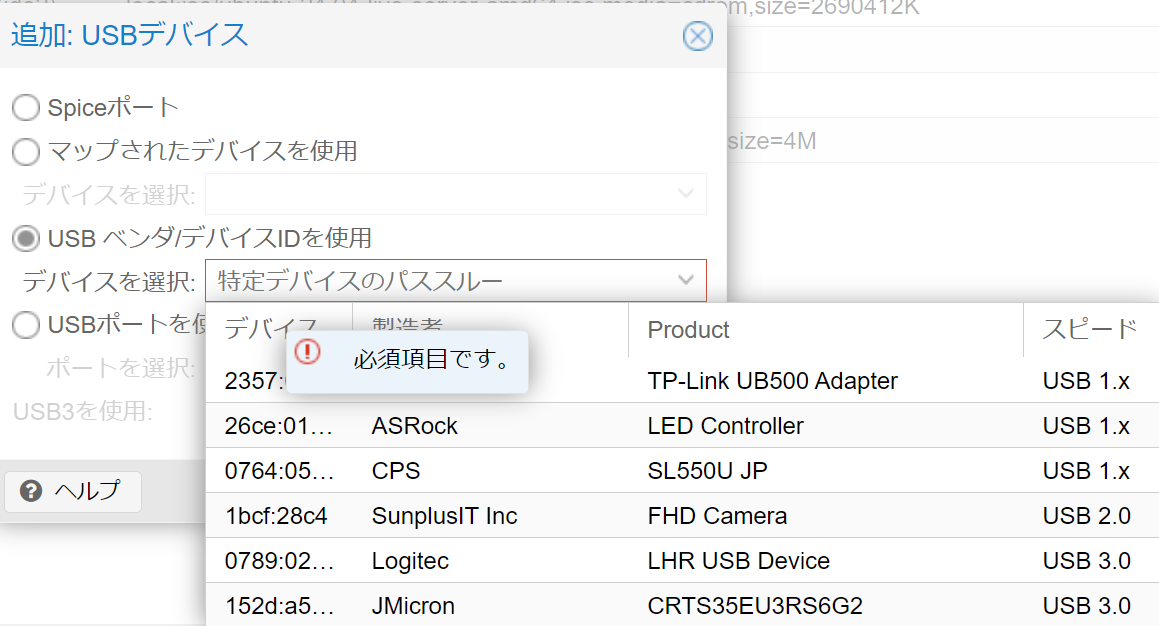Select the Spiceポート radio button
1159x626 pixels.
click(25, 107)
